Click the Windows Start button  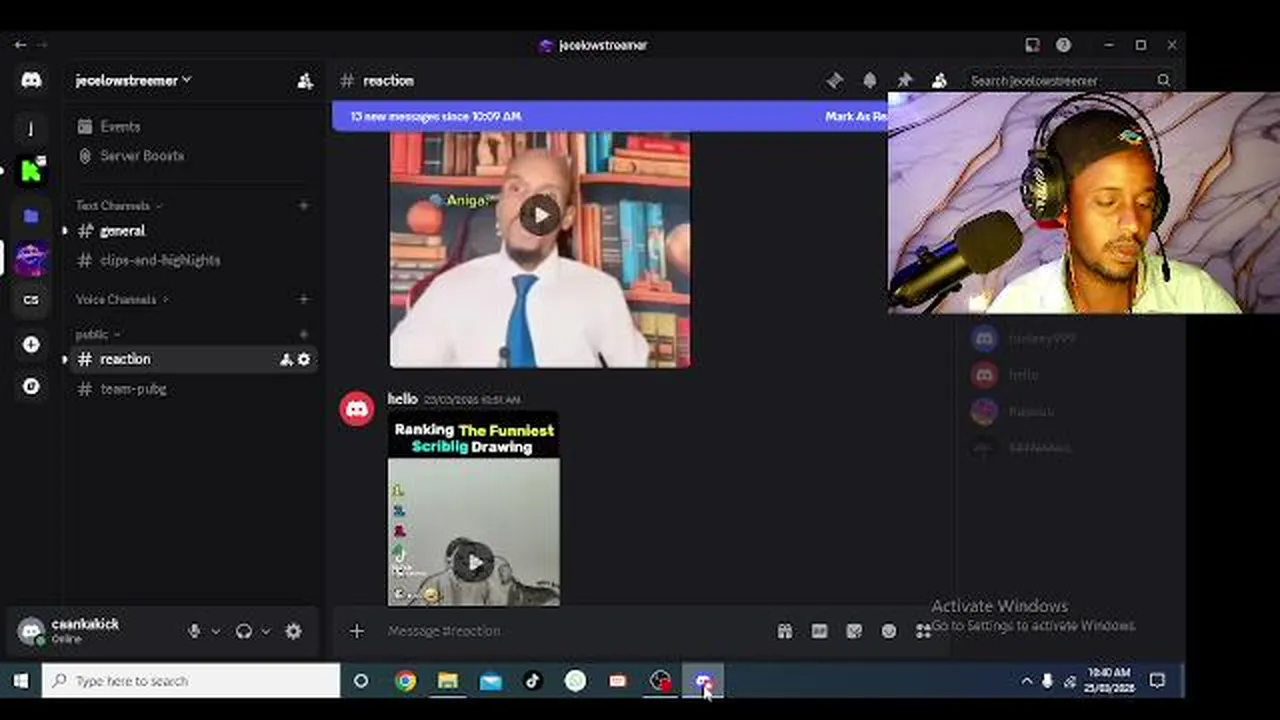(x=20, y=681)
